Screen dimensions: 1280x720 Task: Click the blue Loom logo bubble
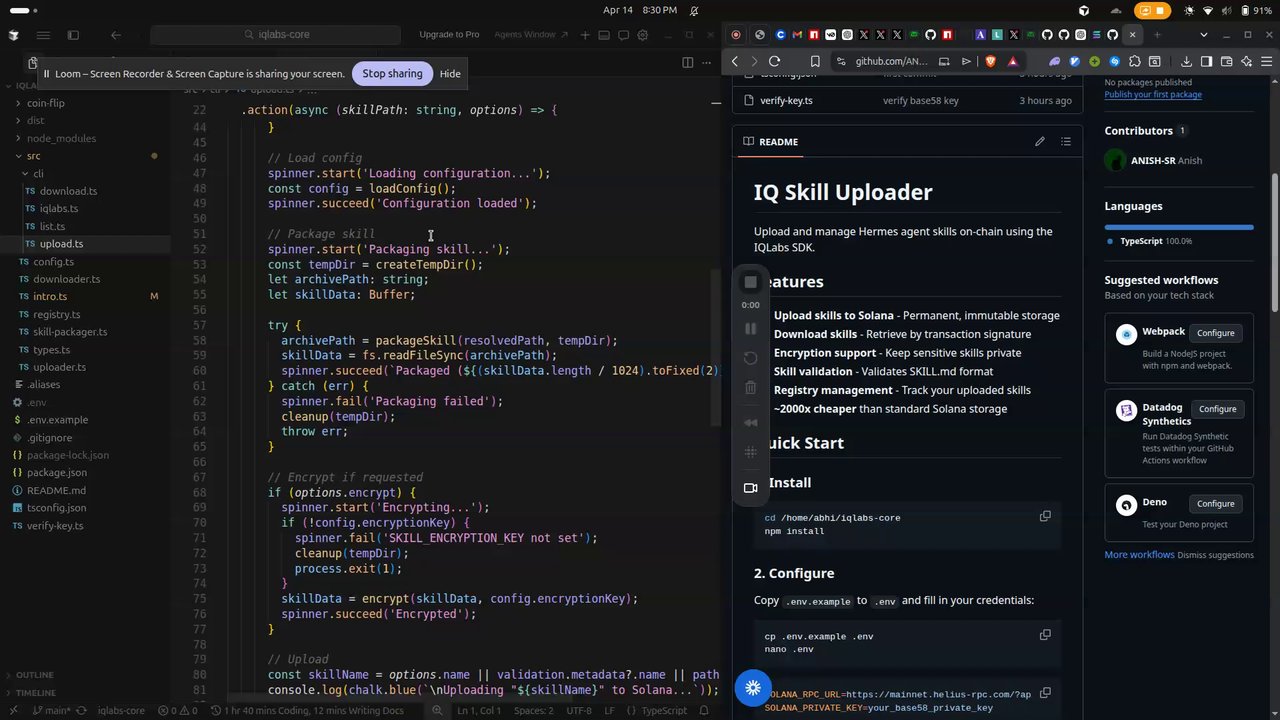753,688
